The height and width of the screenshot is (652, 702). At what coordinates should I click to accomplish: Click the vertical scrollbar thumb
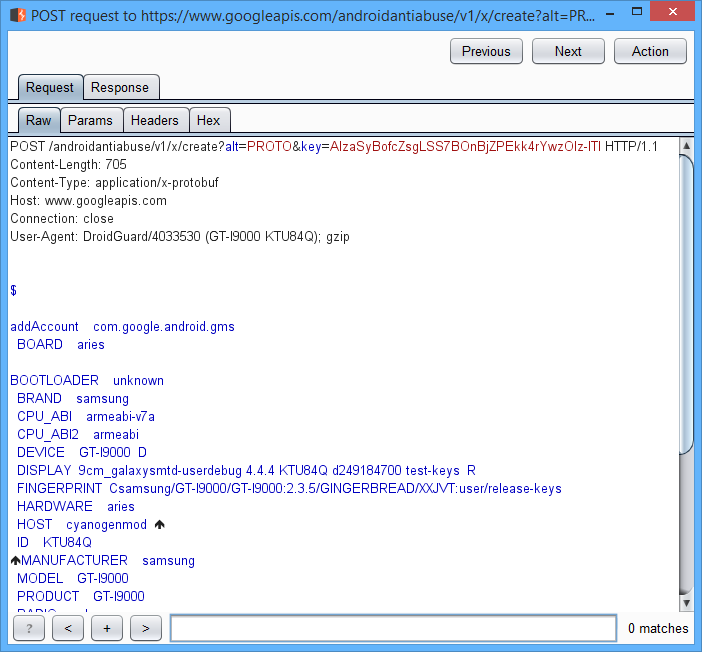pyautogui.click(x=686, y=305)
